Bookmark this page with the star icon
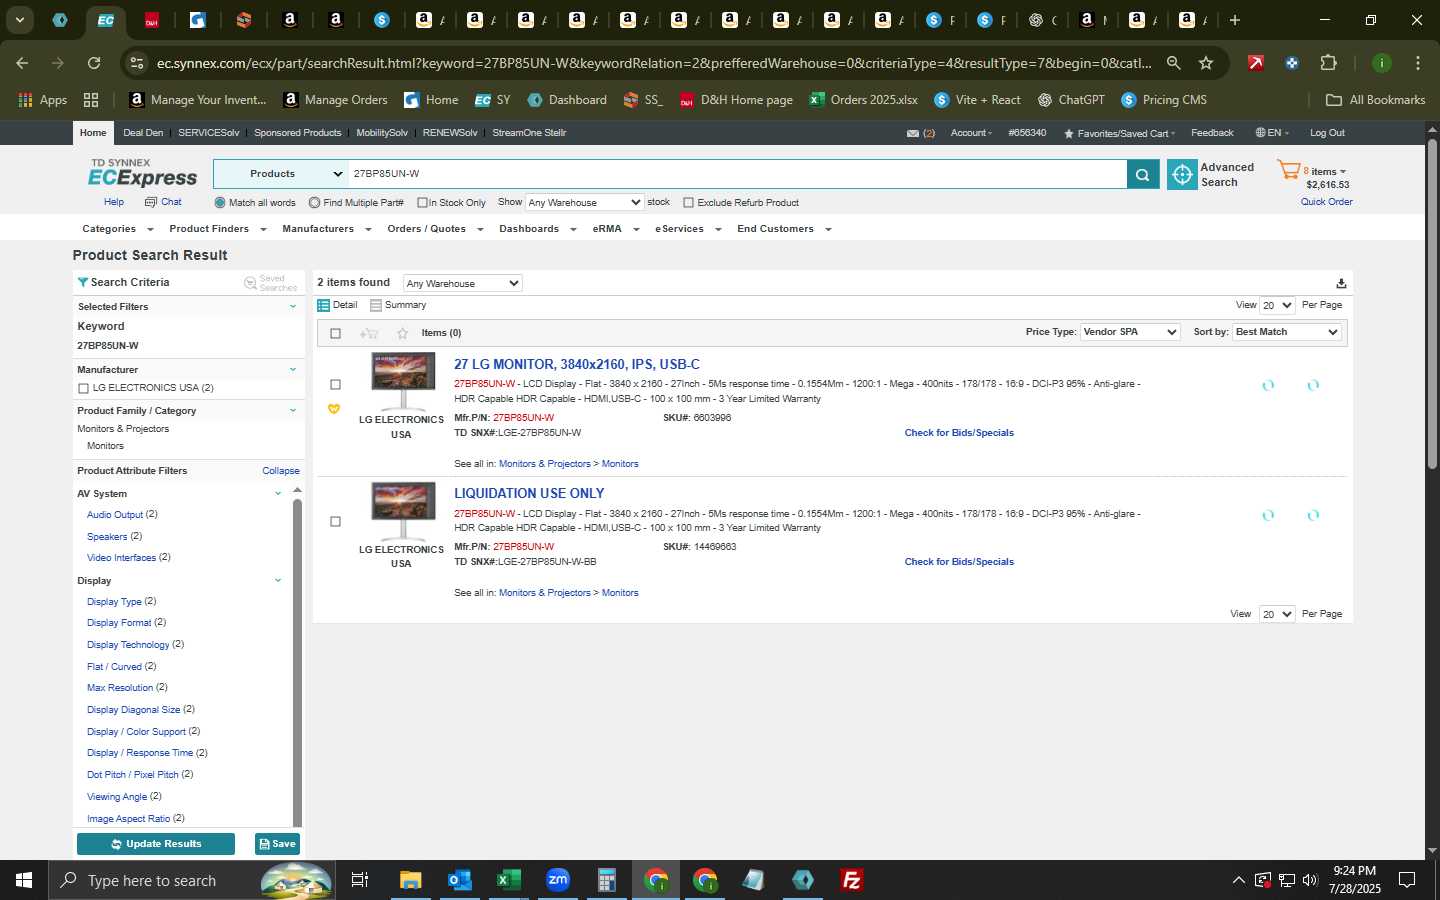The width and height of the screenshot is (1440, 900). pos(1206,63)
